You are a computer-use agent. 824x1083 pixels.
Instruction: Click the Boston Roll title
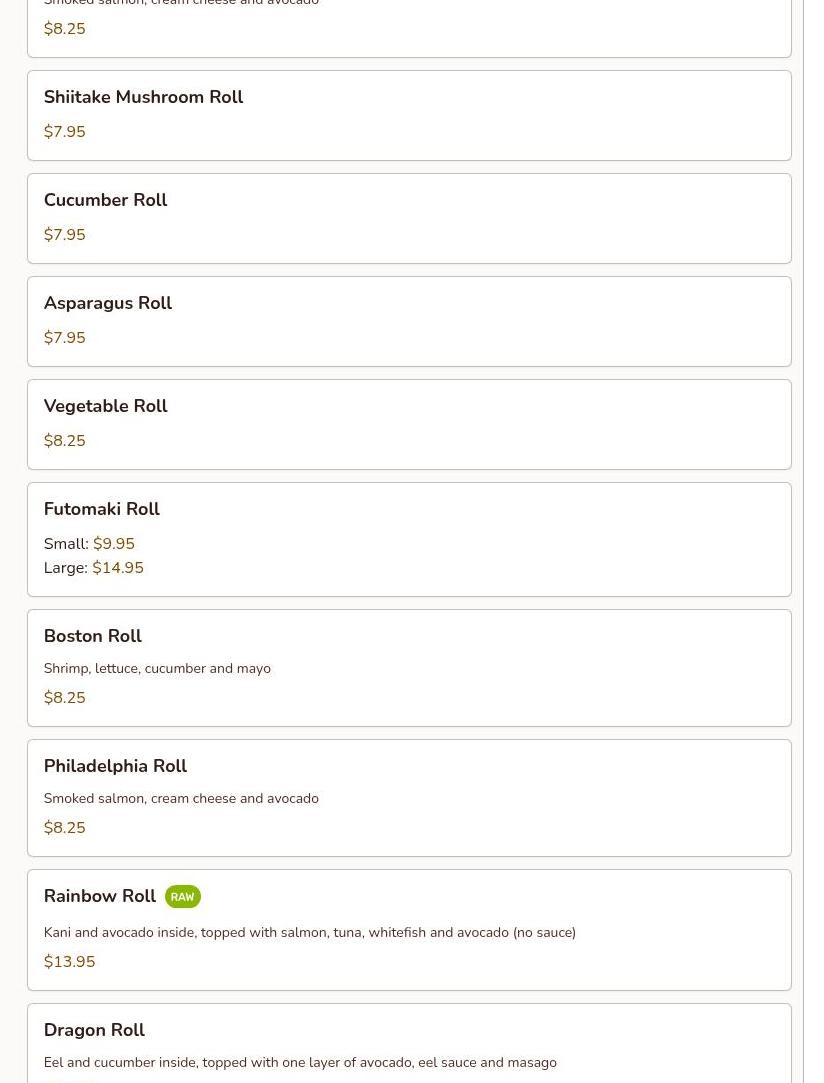click(93, 636)
